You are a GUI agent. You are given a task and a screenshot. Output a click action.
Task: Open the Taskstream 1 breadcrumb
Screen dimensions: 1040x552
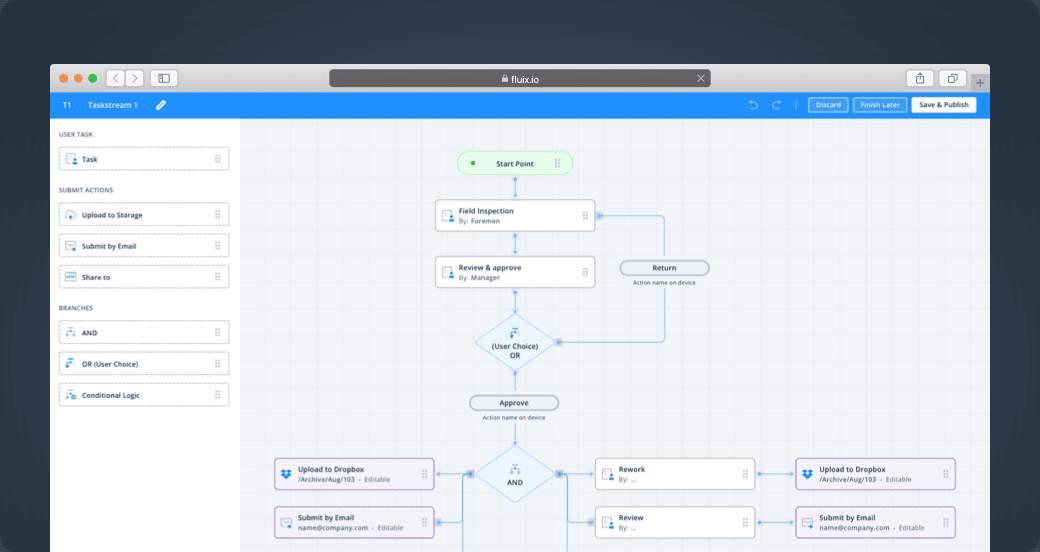click(x=113, y=105)
